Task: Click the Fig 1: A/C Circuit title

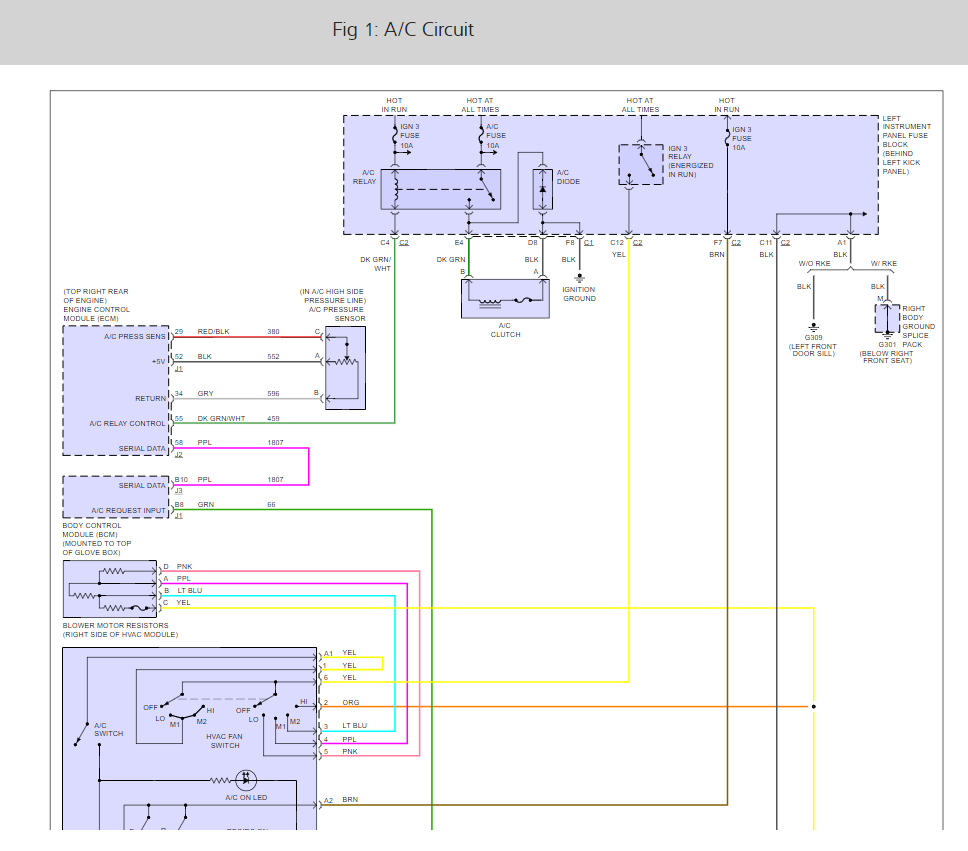Action: tap(403, 30)
